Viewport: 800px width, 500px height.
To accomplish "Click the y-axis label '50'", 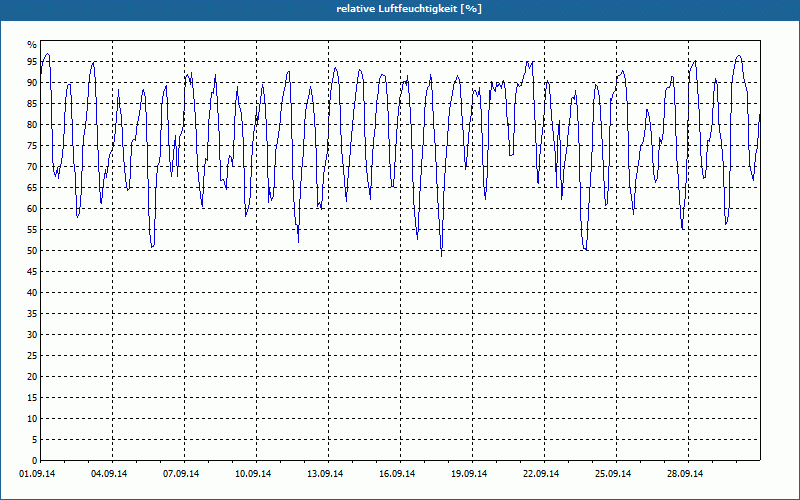I will 32,251.
